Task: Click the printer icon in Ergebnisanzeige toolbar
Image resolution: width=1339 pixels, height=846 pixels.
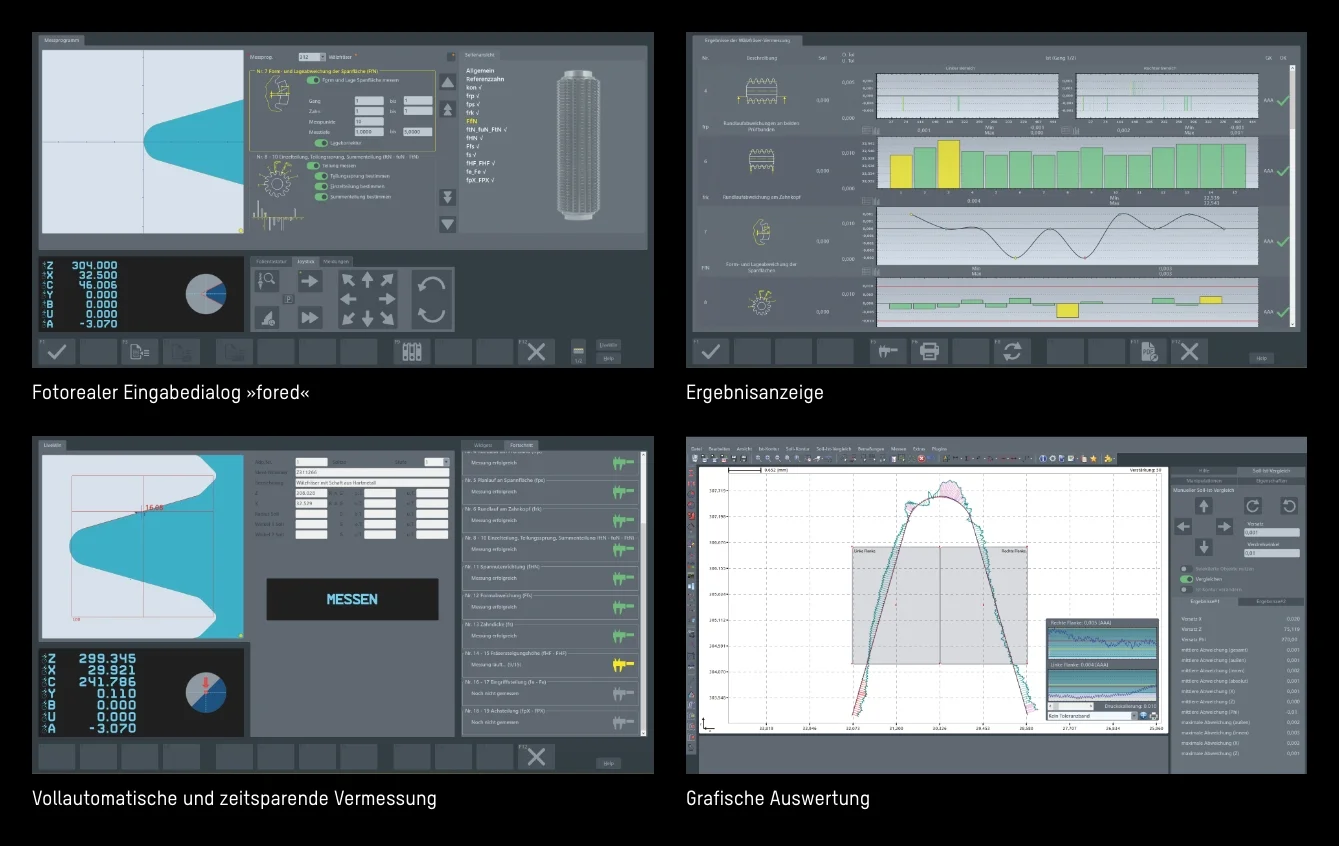Action: pyautogui.click(x=929, y=351)
